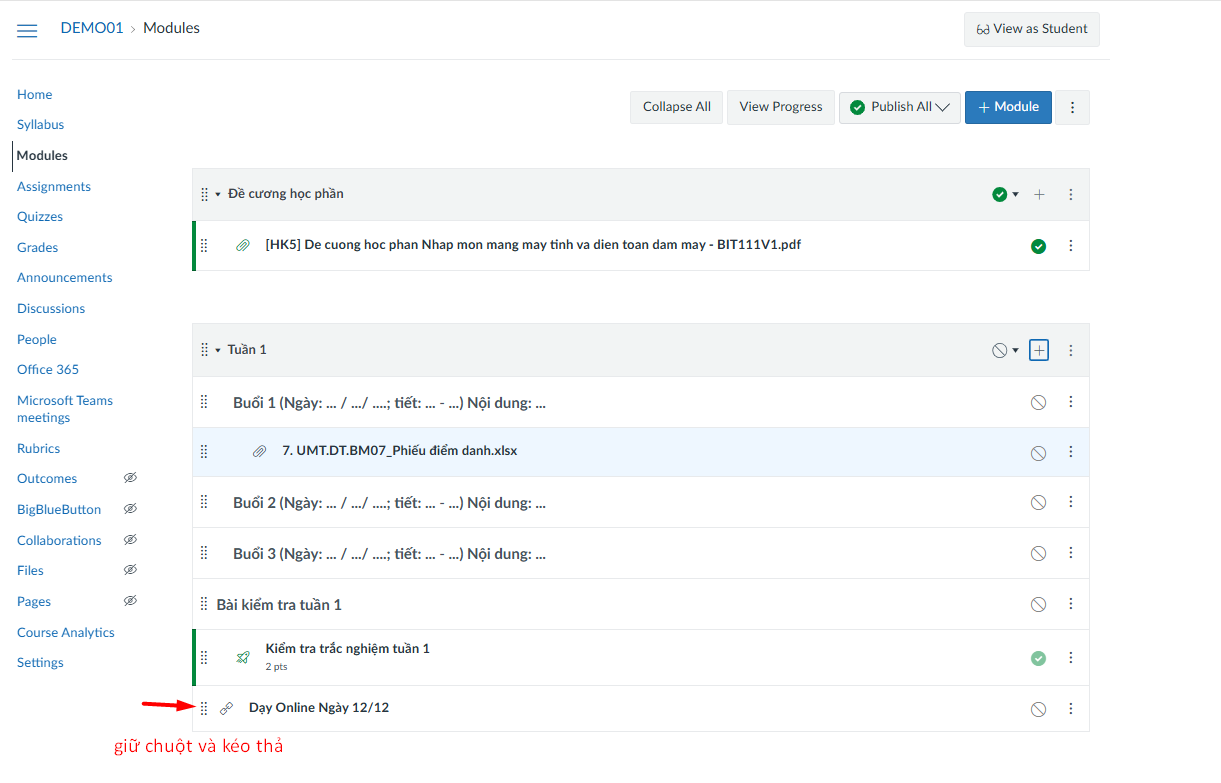Click the add item plus icon for Tuần 1
This screenshot has width=1221, height=783.
(x=1039, y=350)
